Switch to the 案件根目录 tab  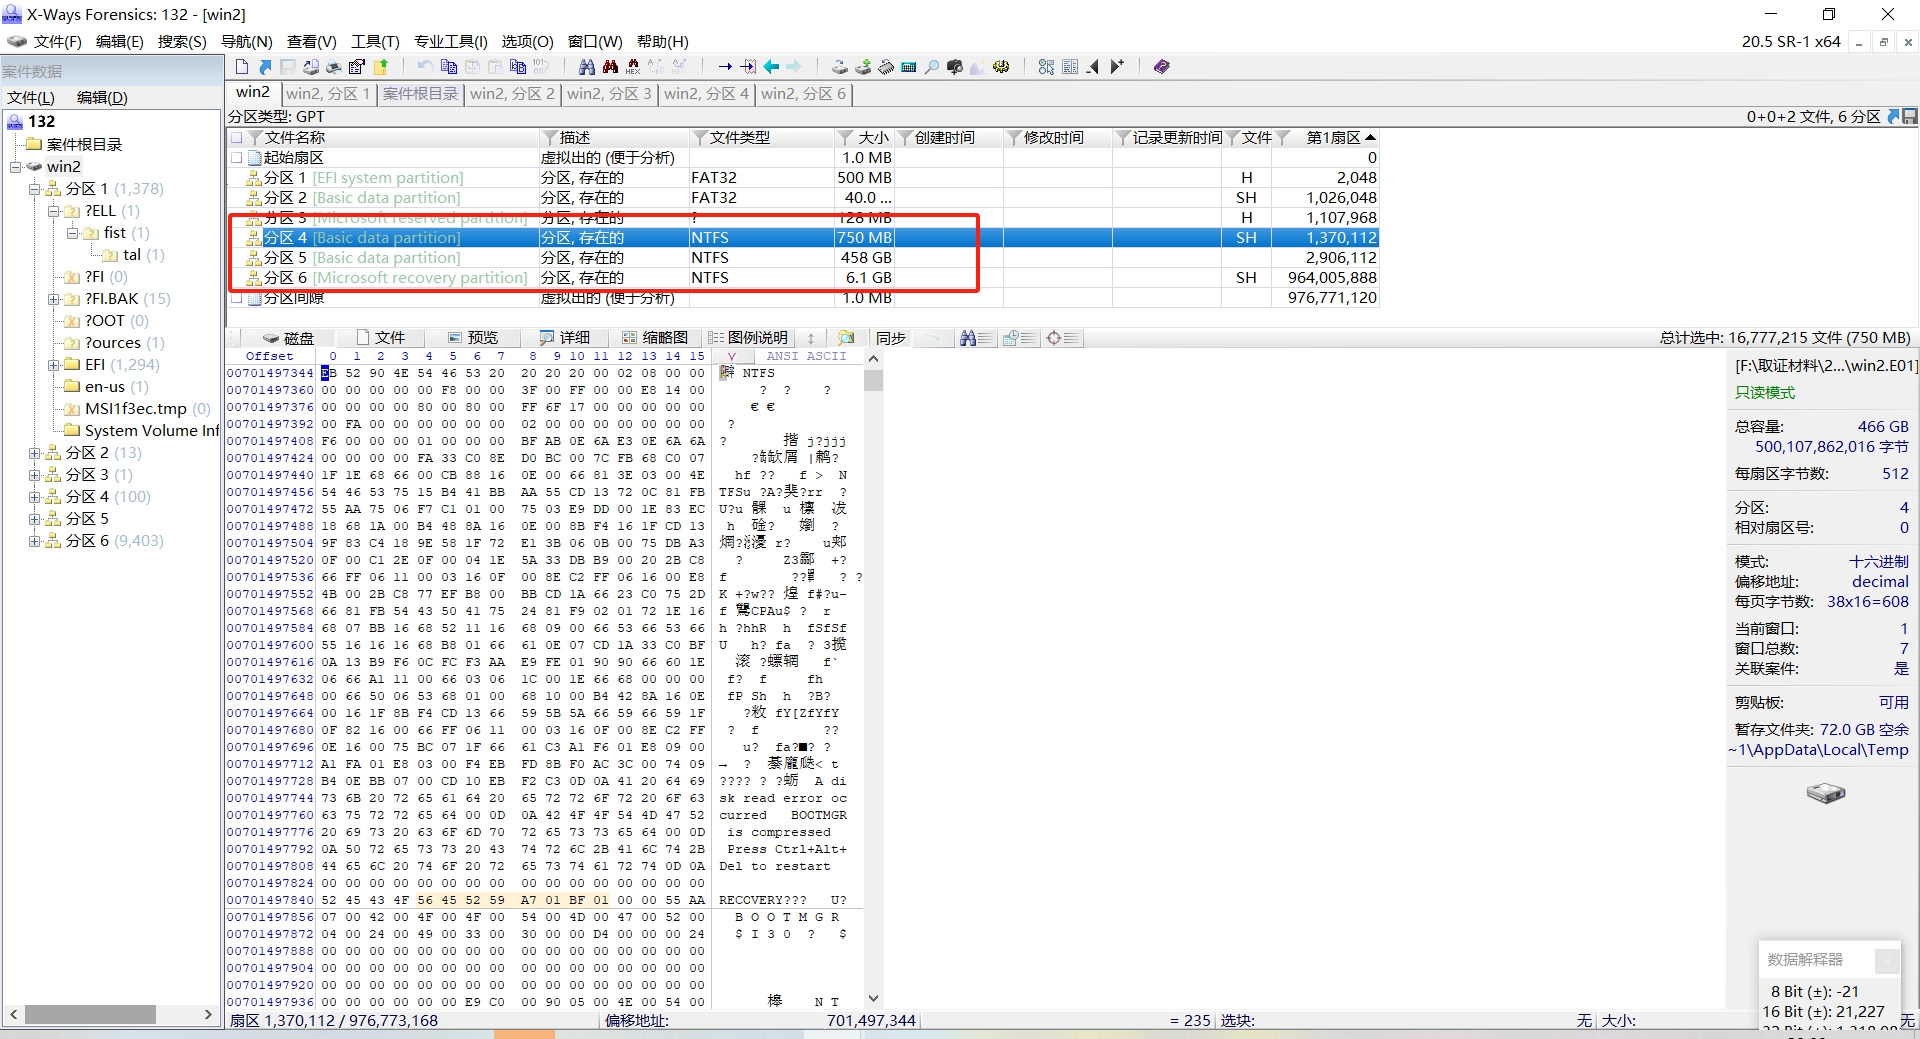pyautogui.click(x=420, y=94)
